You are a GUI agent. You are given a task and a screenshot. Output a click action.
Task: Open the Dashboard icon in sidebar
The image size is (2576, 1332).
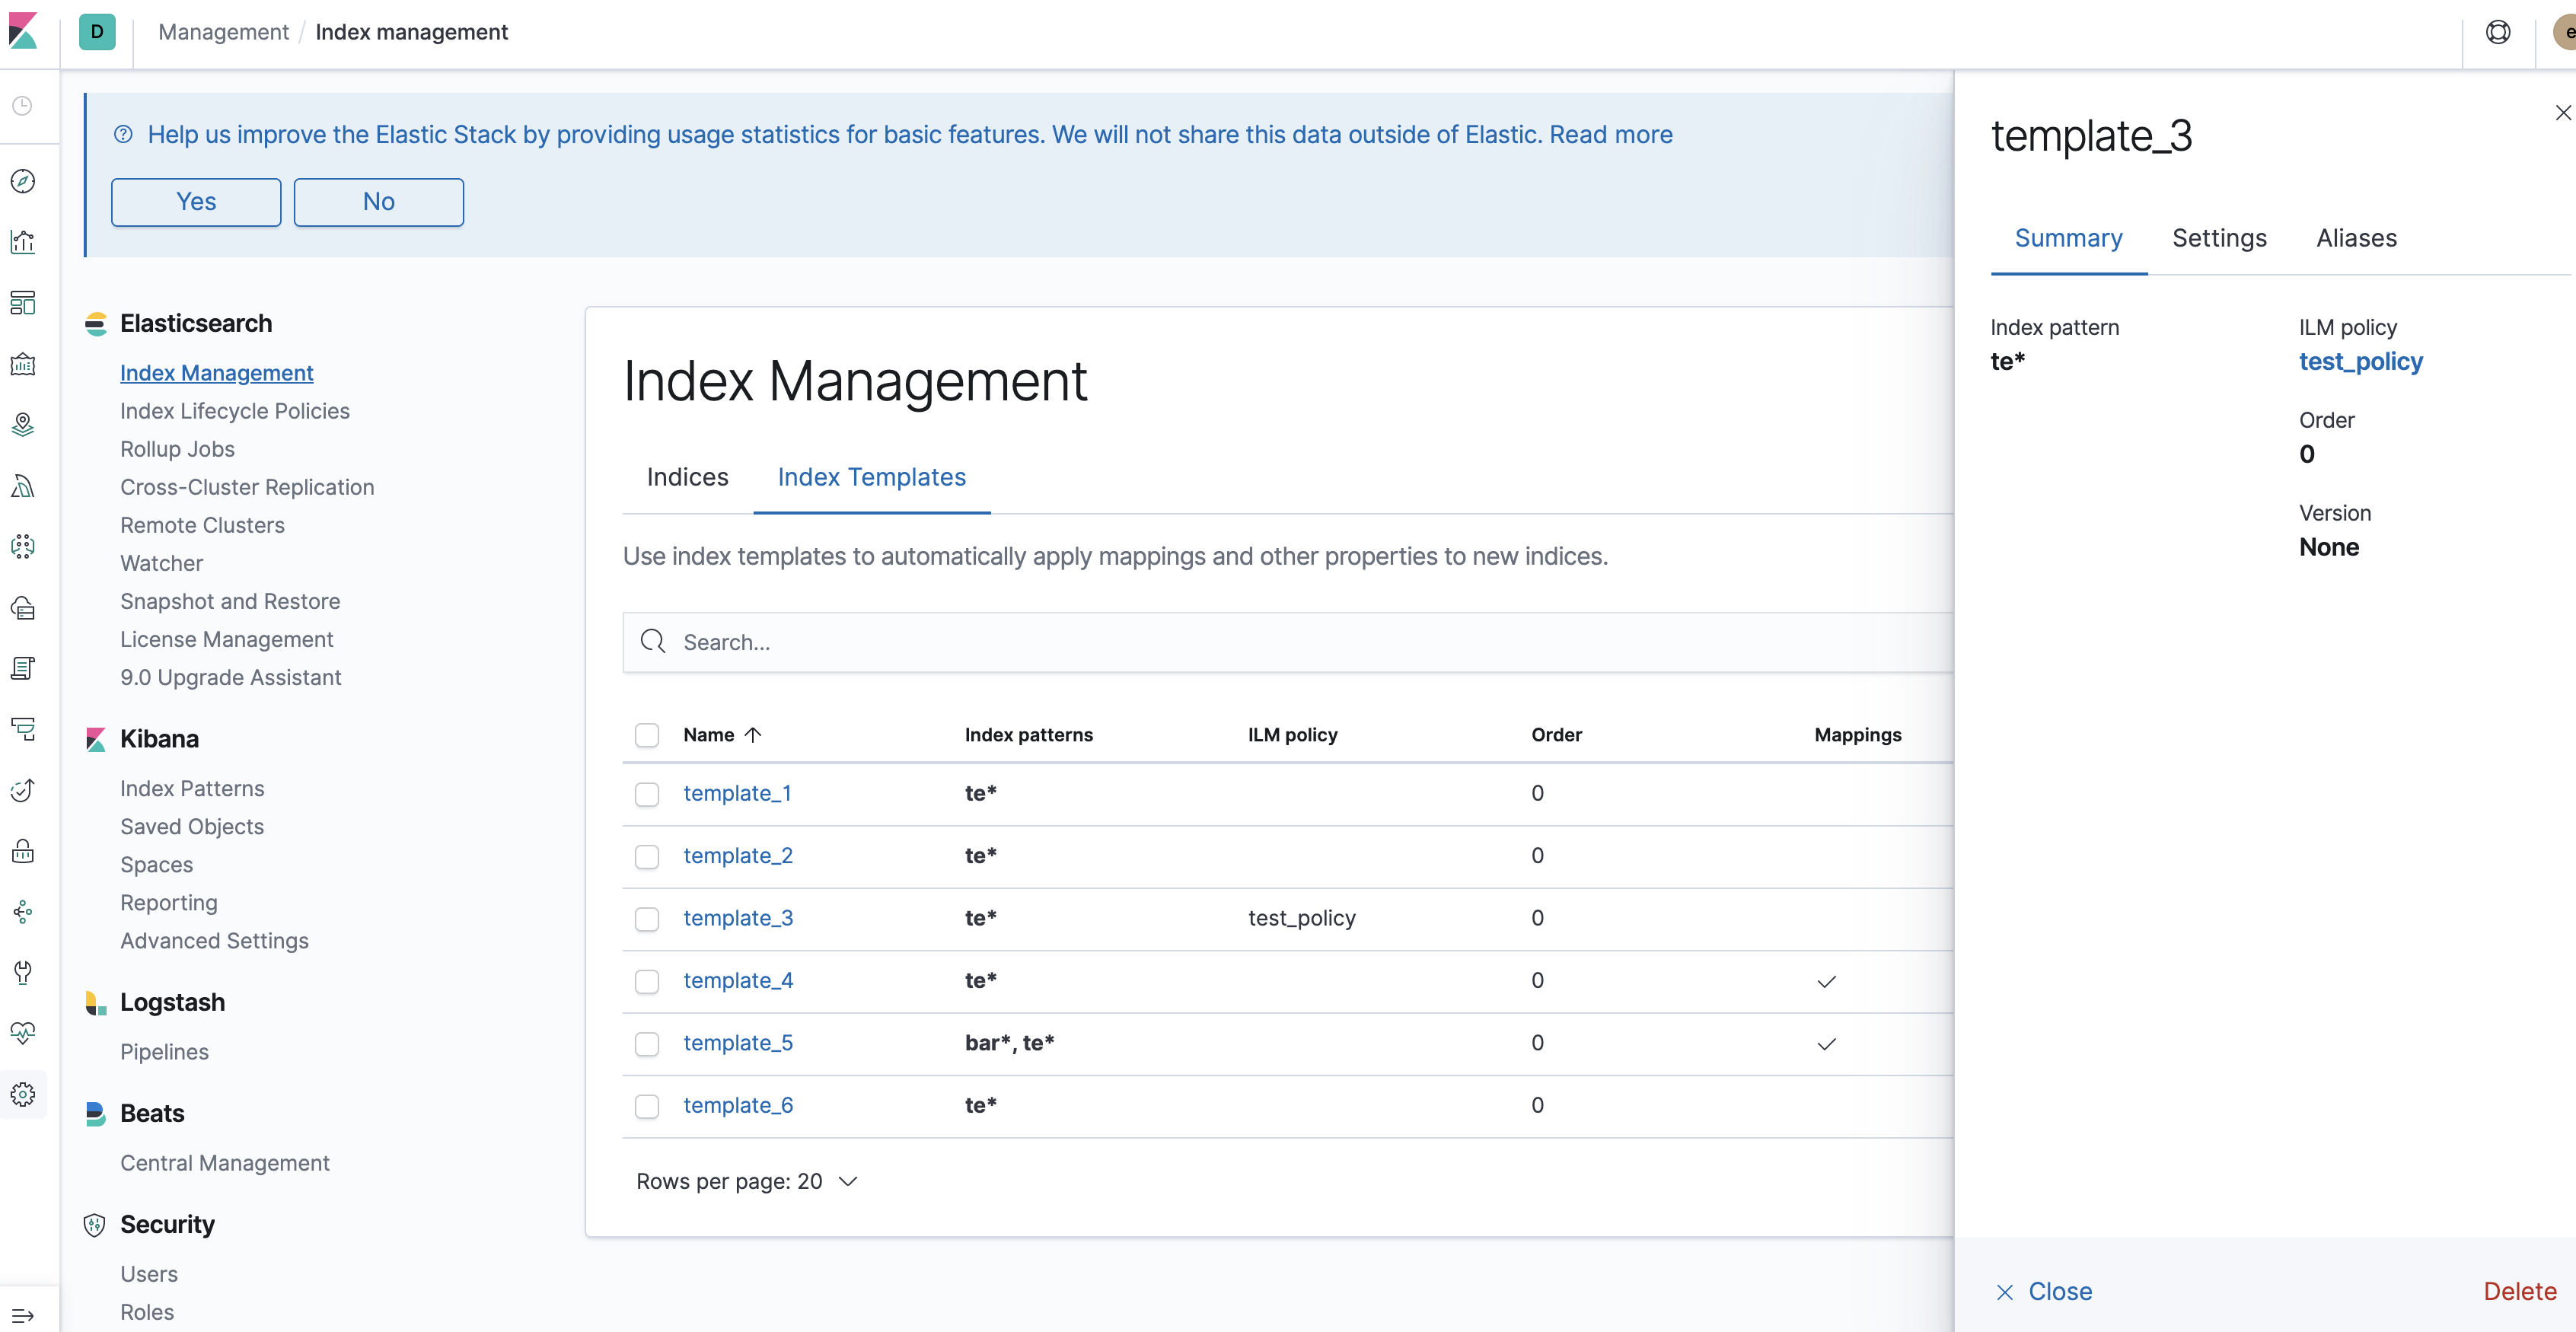pyautogui.click(x=23, y=302)
